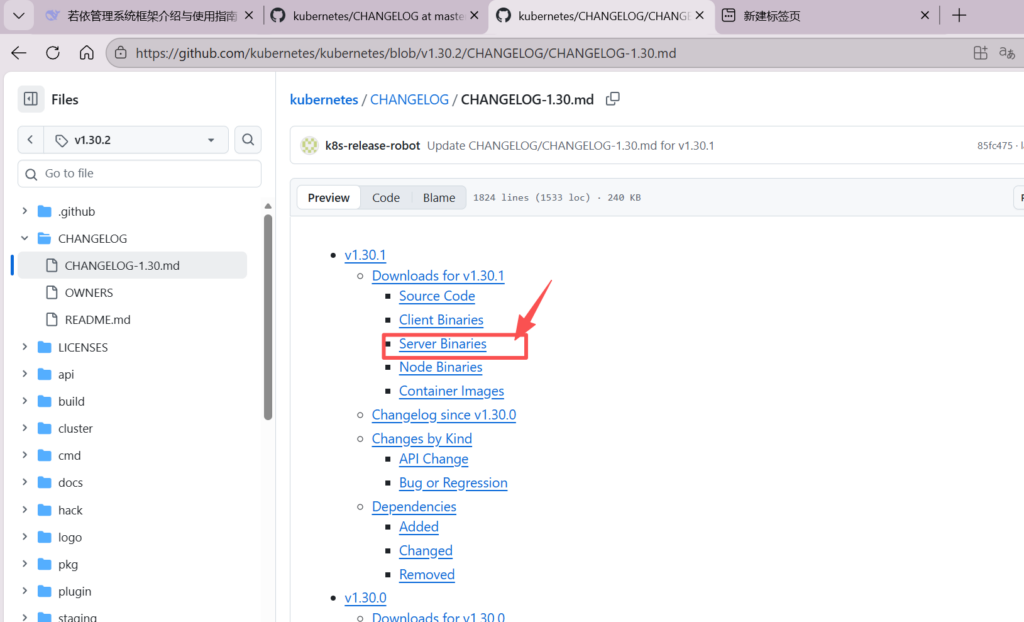The width and height of the screenshot is (1024, 622).
Task: Expand the LICENSES folder chevron
Action: click(26, 347)
